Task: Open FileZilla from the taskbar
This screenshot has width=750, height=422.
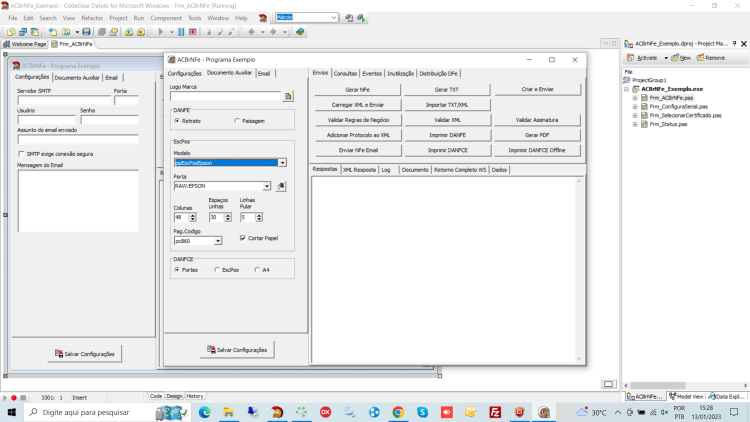Action: (x=495, y=412)
